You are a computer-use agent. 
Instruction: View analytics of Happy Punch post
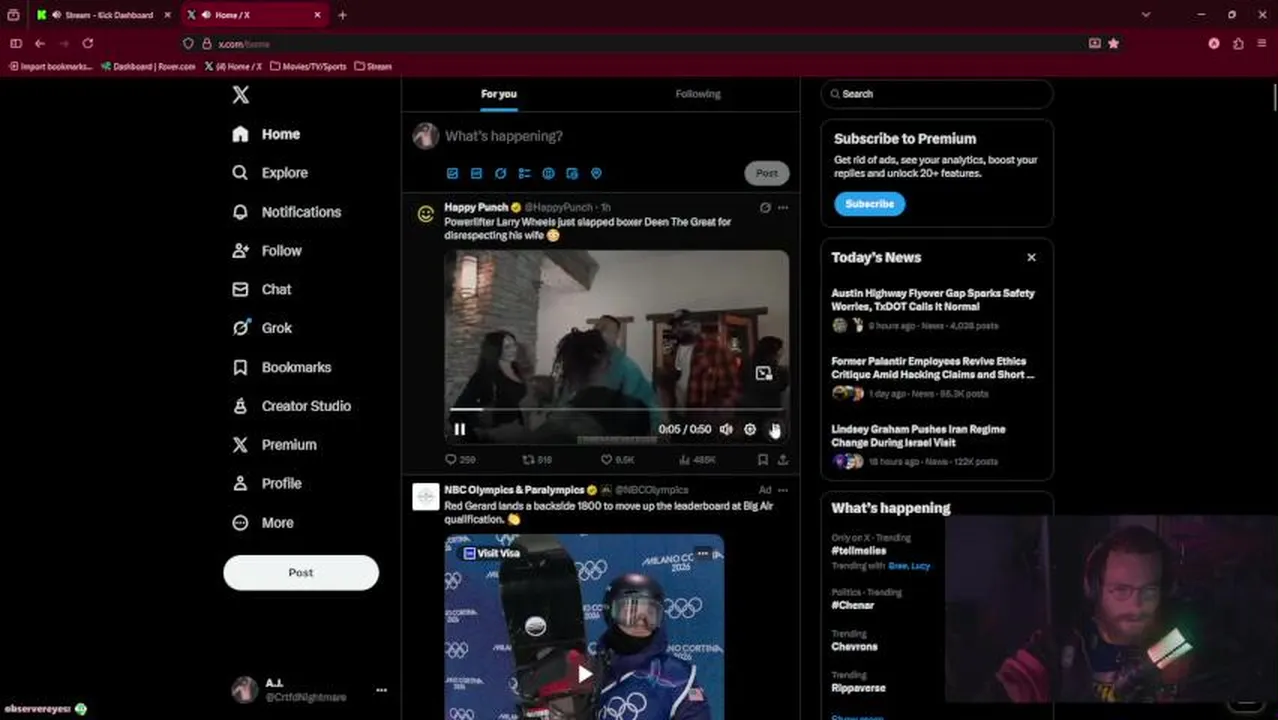pos(697,460)
